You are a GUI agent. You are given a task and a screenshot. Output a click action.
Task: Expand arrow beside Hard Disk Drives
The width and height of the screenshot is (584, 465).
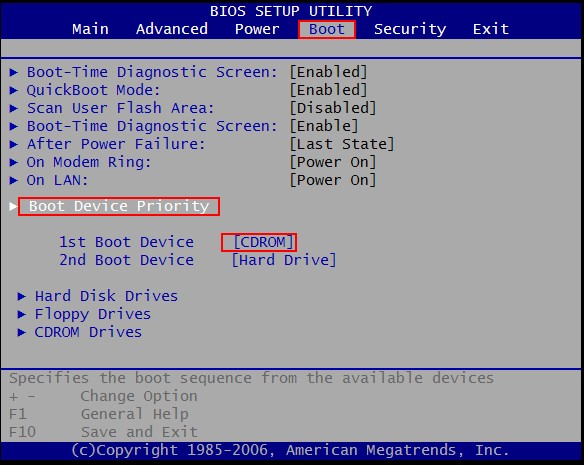[x=22, y=296]
